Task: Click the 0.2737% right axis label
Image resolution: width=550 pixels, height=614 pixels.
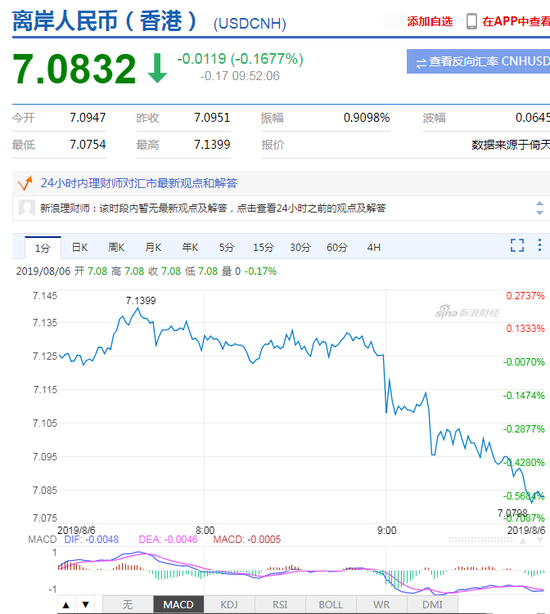Action: (525, 296)
